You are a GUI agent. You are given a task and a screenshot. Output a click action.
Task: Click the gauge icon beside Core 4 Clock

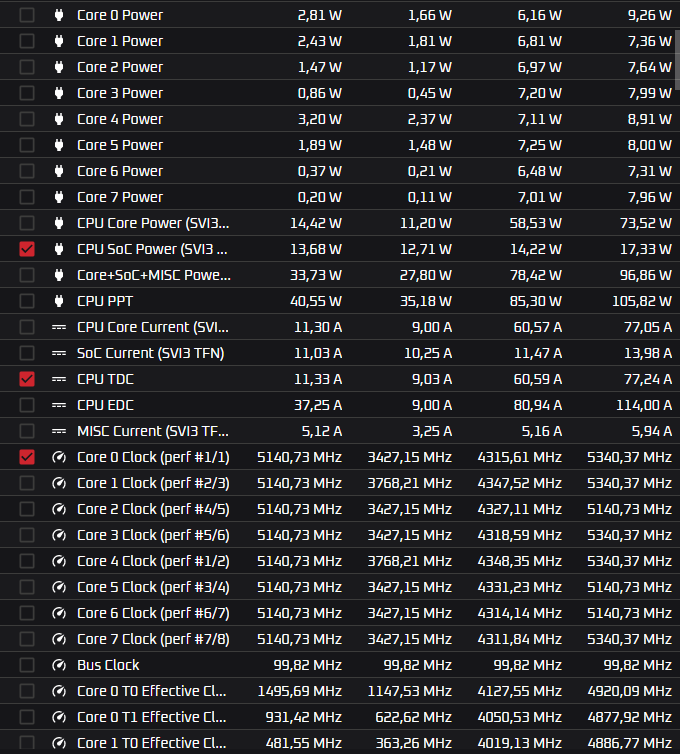tap(59, 561)
